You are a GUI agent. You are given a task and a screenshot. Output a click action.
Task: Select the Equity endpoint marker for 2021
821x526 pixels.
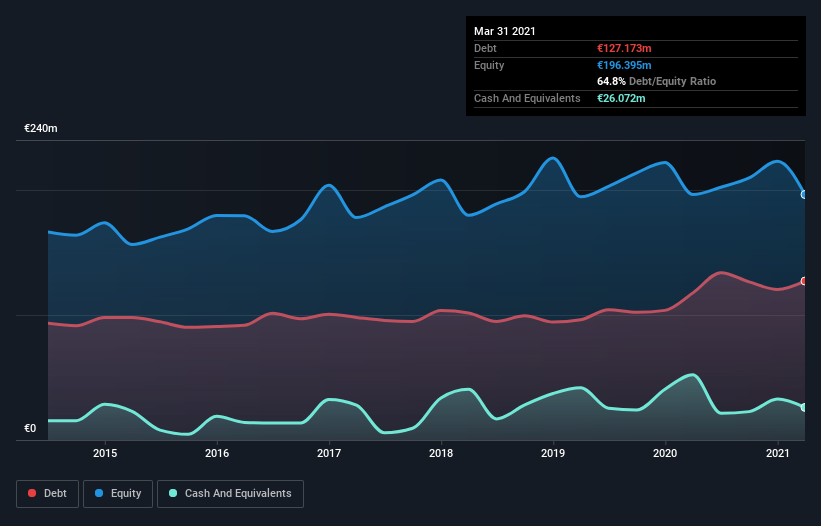tap(804, 195)
